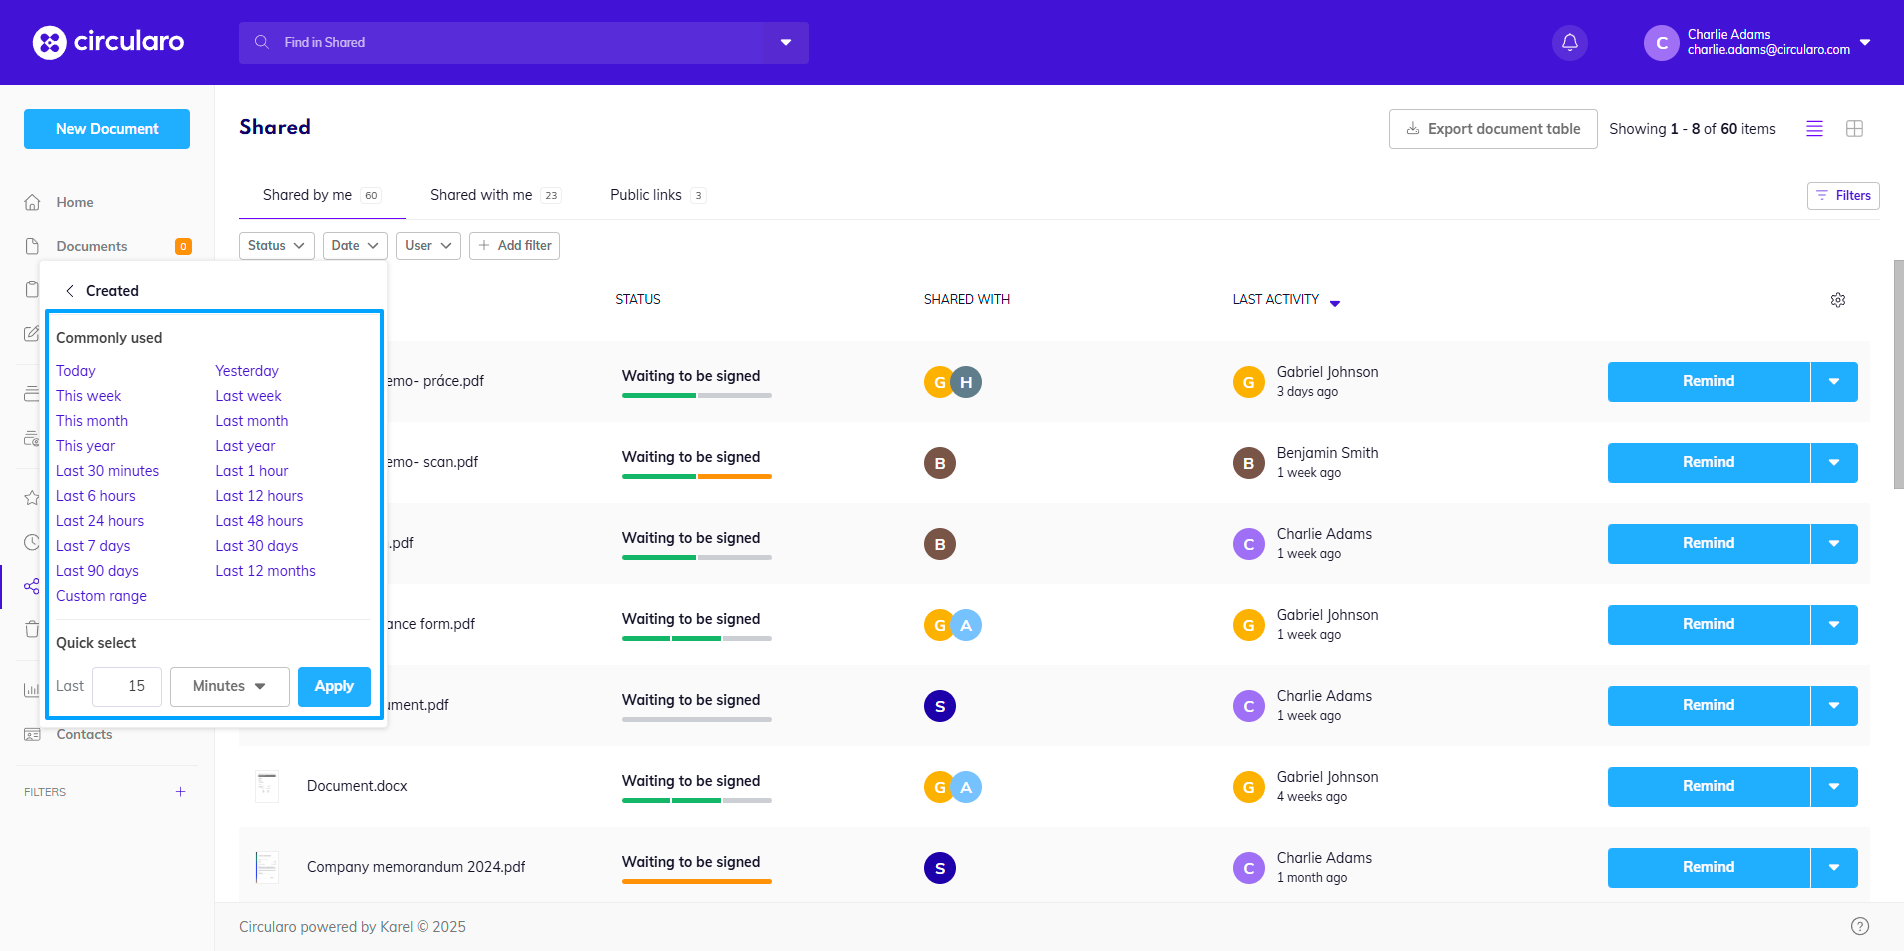Add new saved filter plus icon
The width and height of the screenshot is (1904, 951).
(x=180, y=792)
